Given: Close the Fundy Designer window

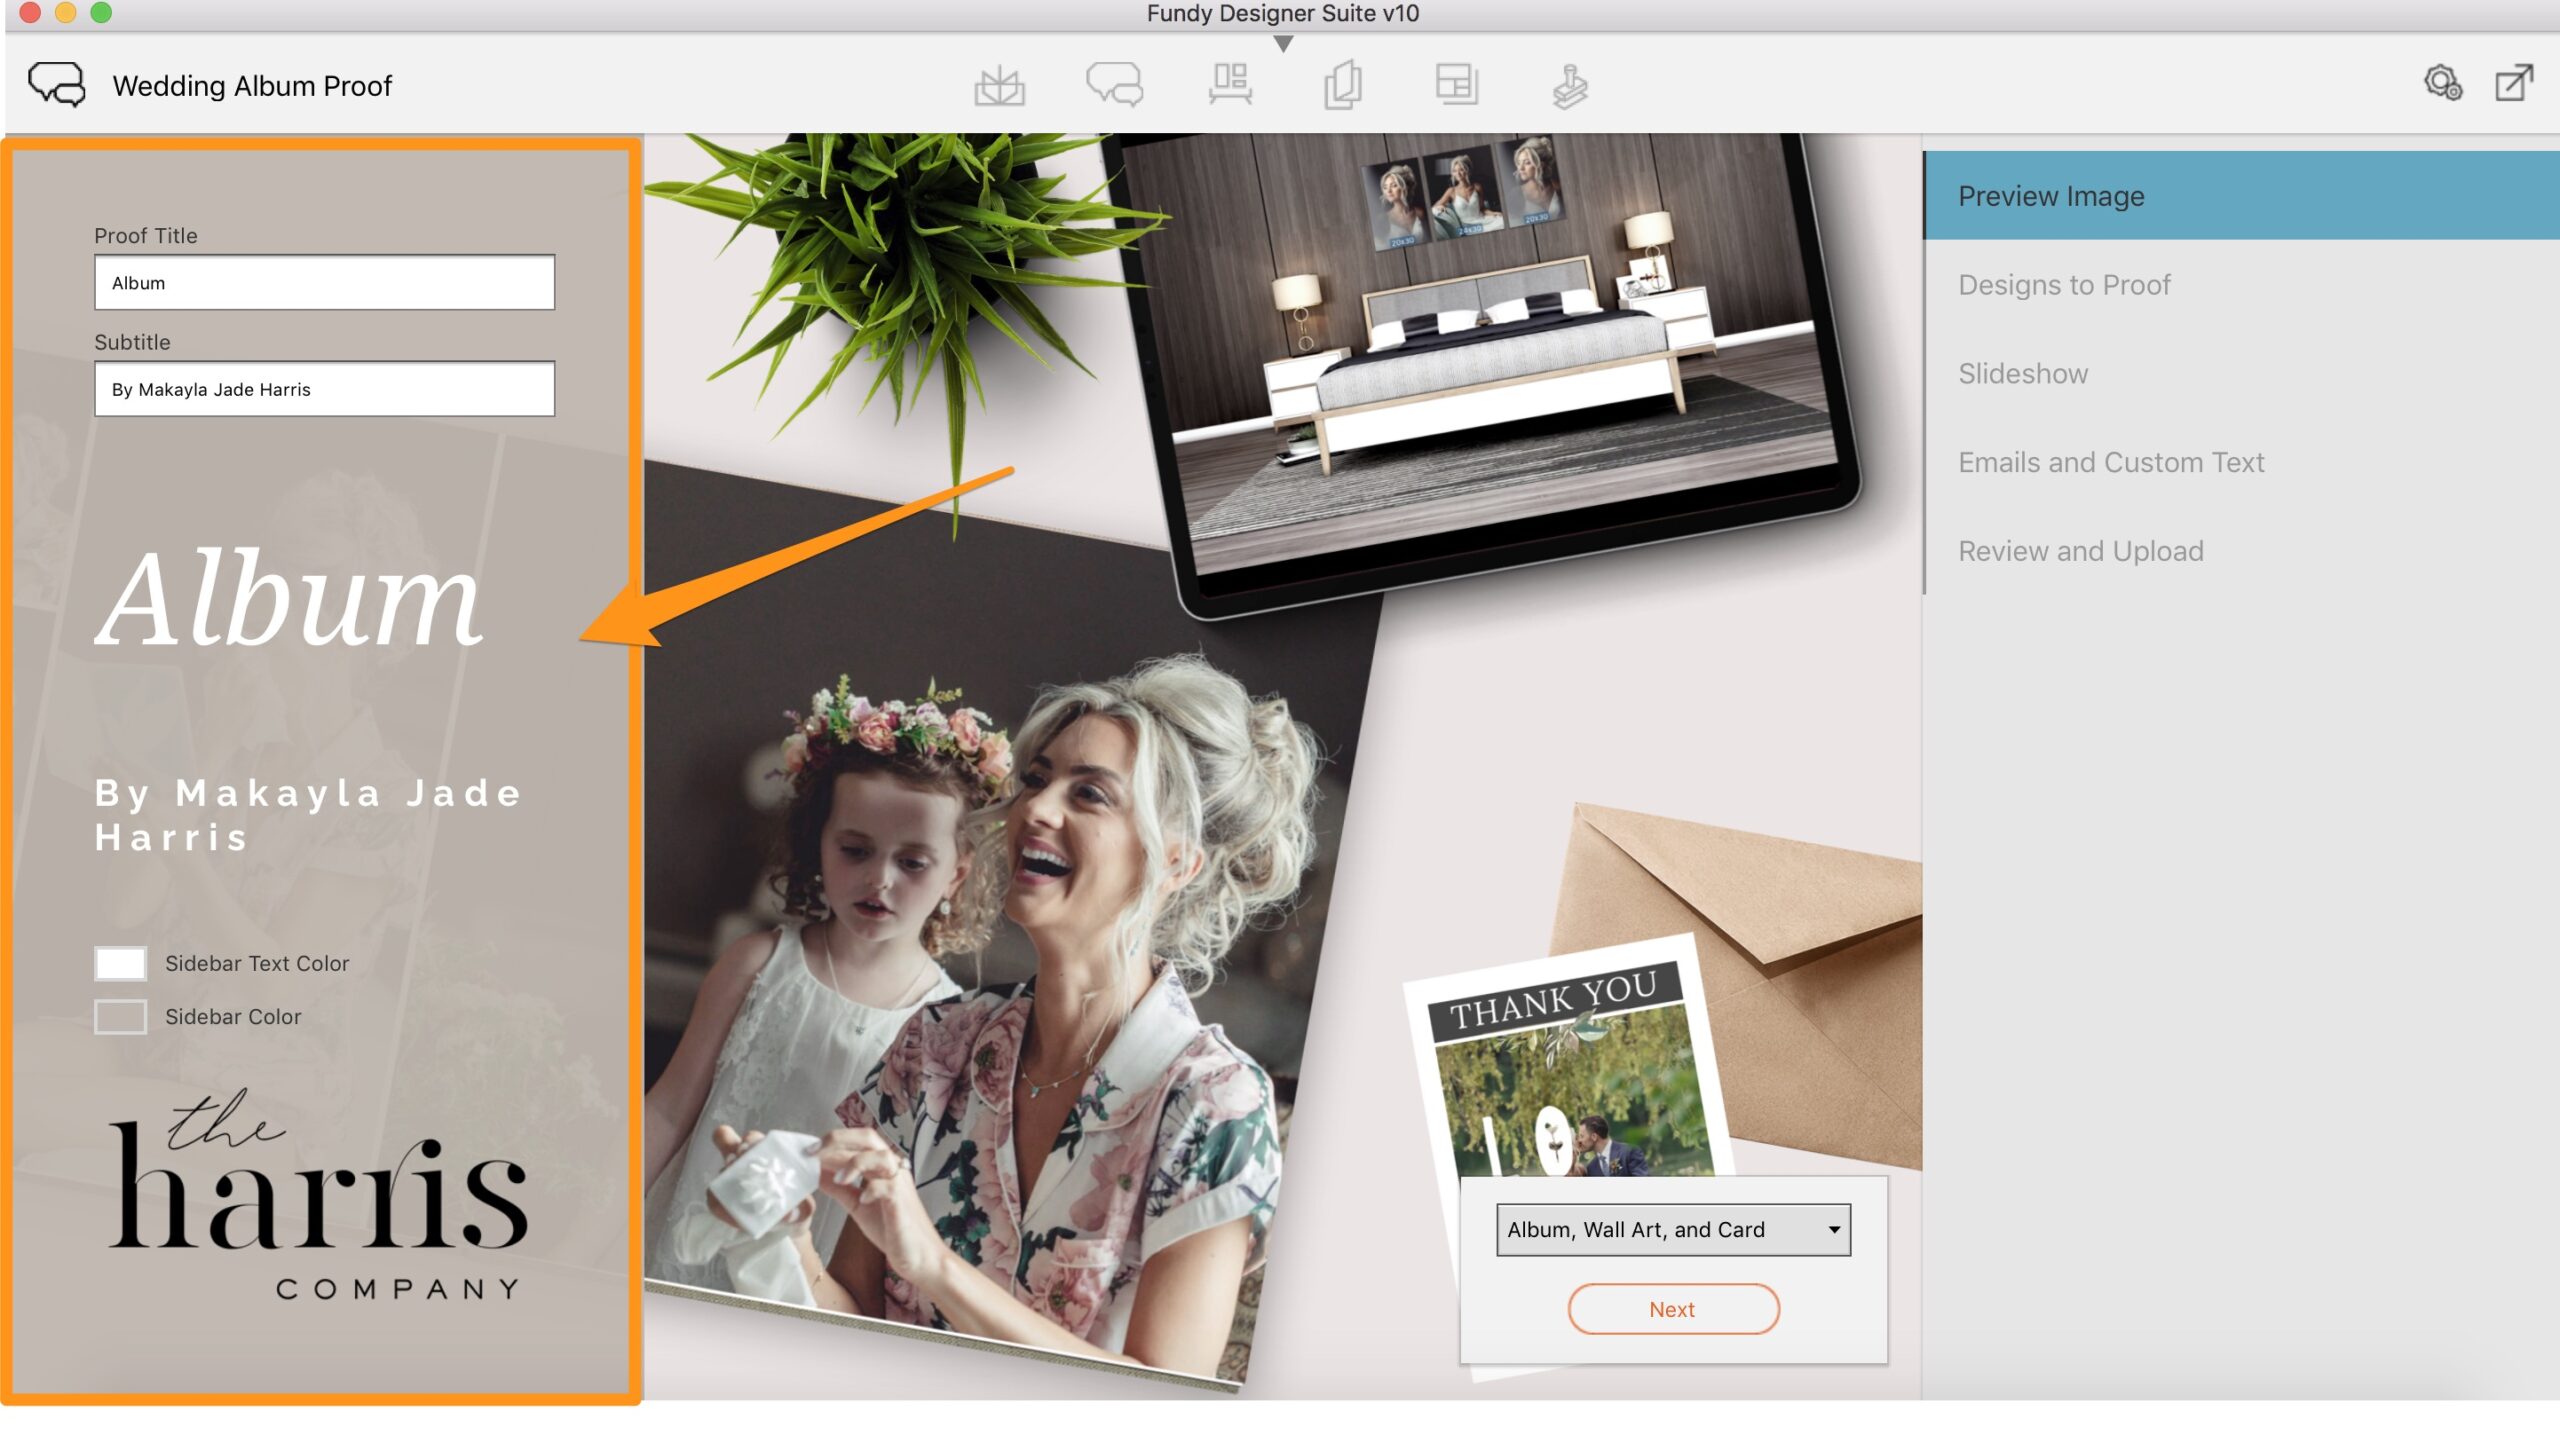Looking at the screenshot, I should [x=30, y=12].
